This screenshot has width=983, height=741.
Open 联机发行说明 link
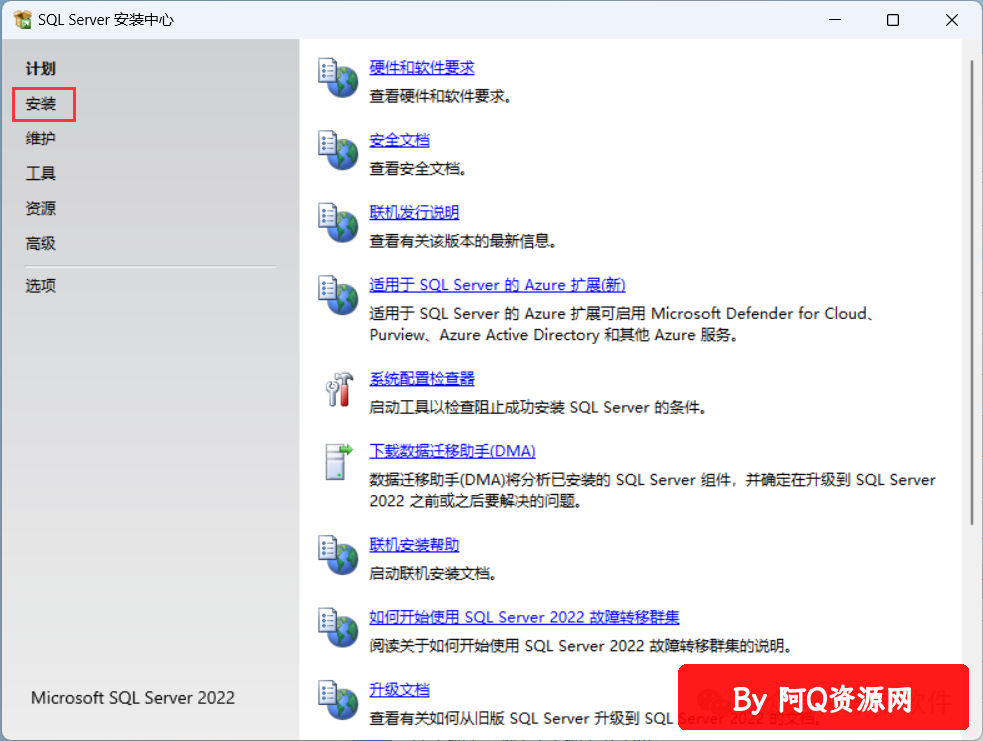[414, 213]
